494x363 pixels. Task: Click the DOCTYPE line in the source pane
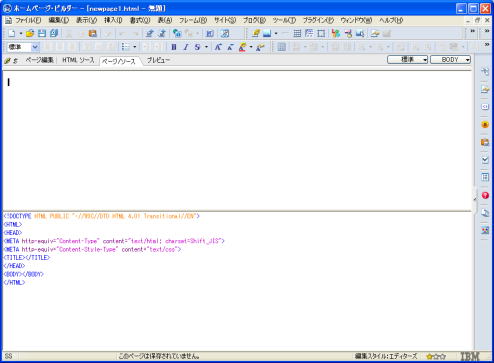pyautogui.click(x=101, y=216)
